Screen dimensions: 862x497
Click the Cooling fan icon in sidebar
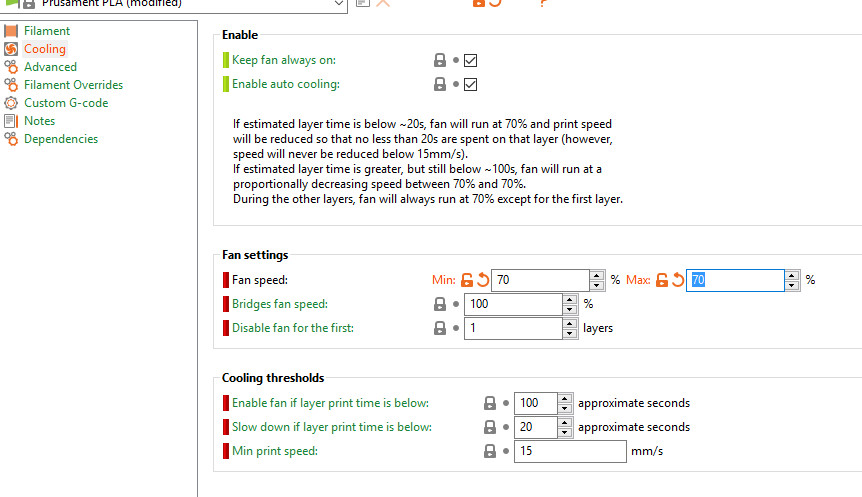point(11,49)
